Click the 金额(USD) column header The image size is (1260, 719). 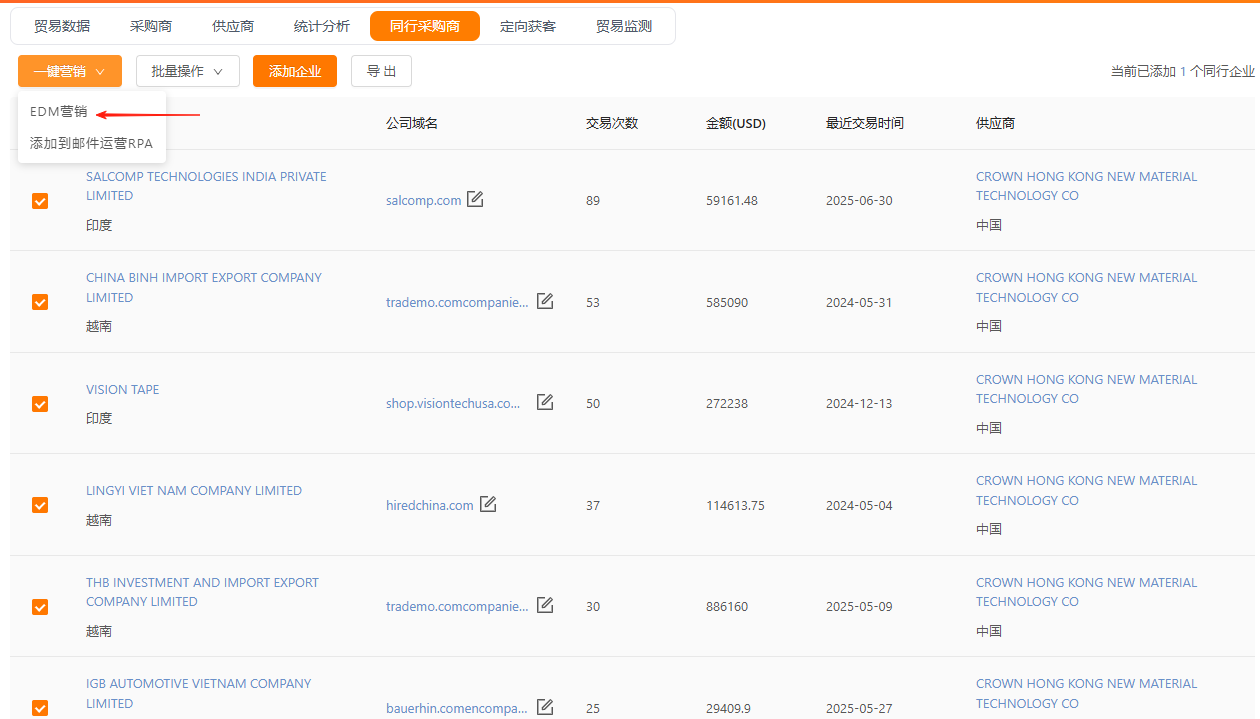736,123
